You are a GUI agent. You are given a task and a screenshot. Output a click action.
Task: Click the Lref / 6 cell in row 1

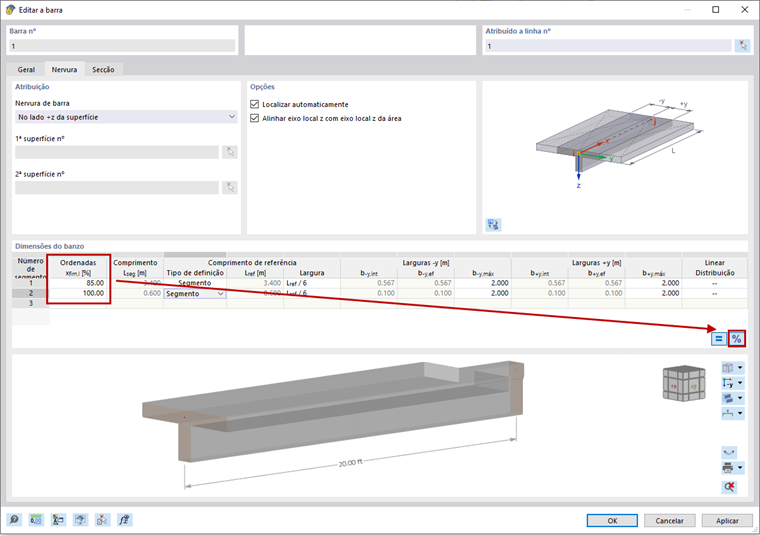click(x=312, y=283)
